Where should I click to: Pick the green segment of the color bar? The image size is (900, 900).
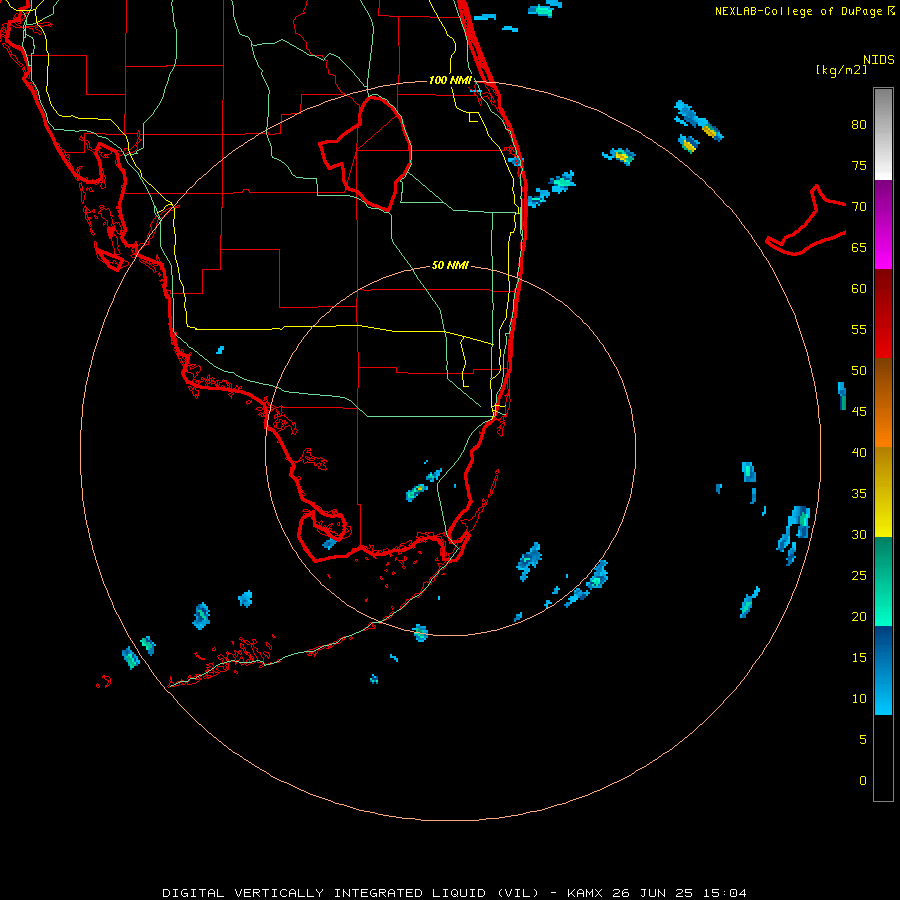point(883,581)
